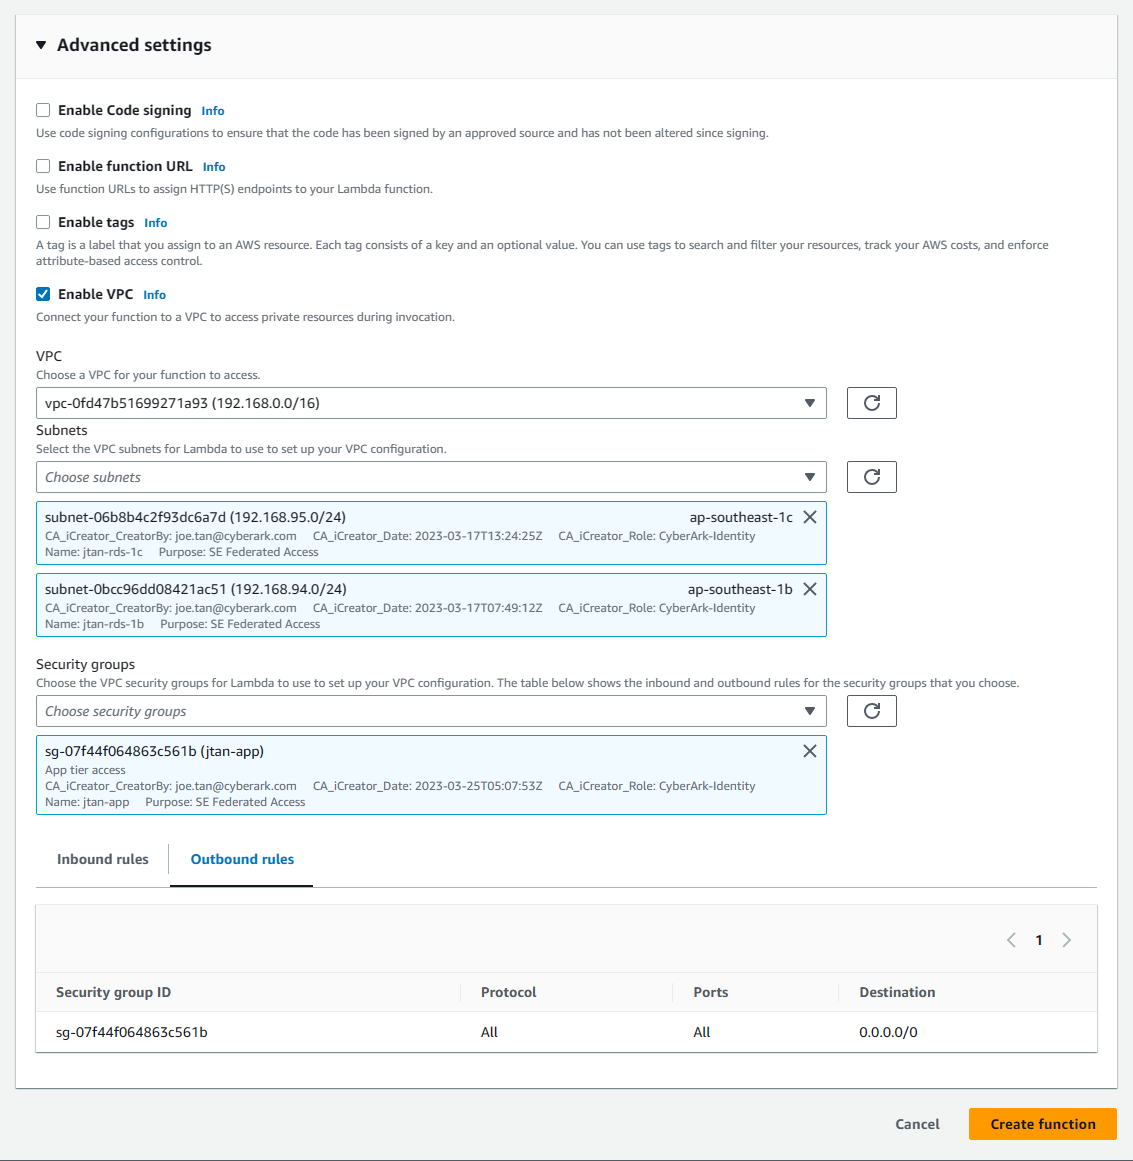Refresh the Subnets list

871,477
